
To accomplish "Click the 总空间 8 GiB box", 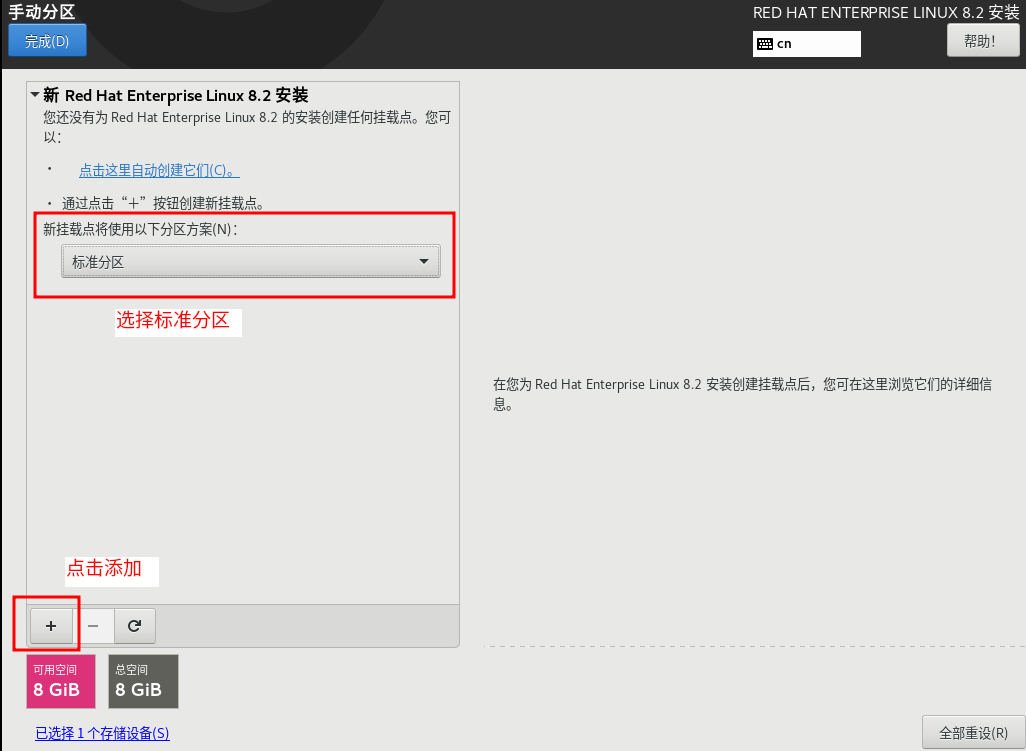I will [x=143, y=681].
